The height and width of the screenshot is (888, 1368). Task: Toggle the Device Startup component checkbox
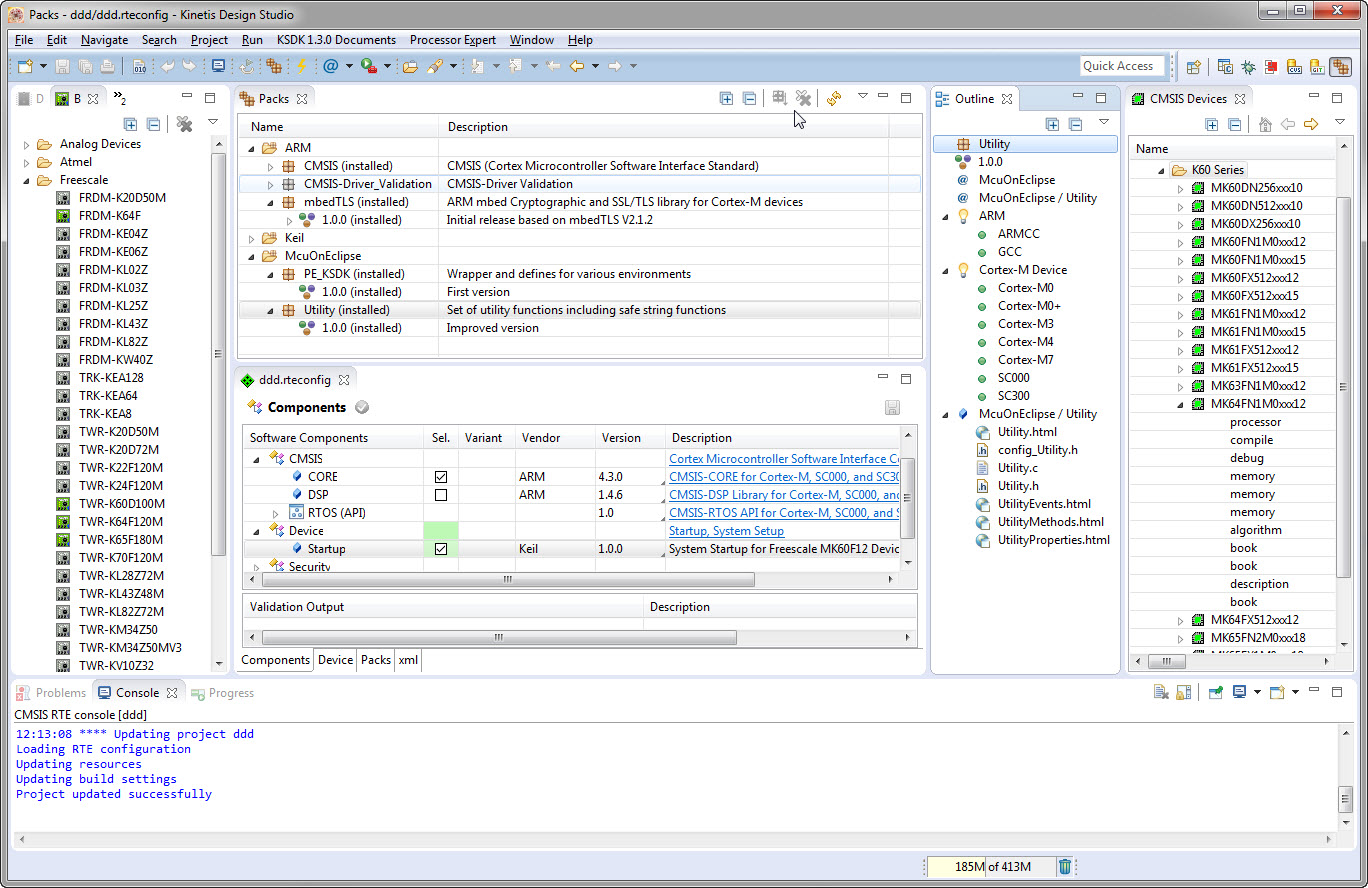coord(441,549)
